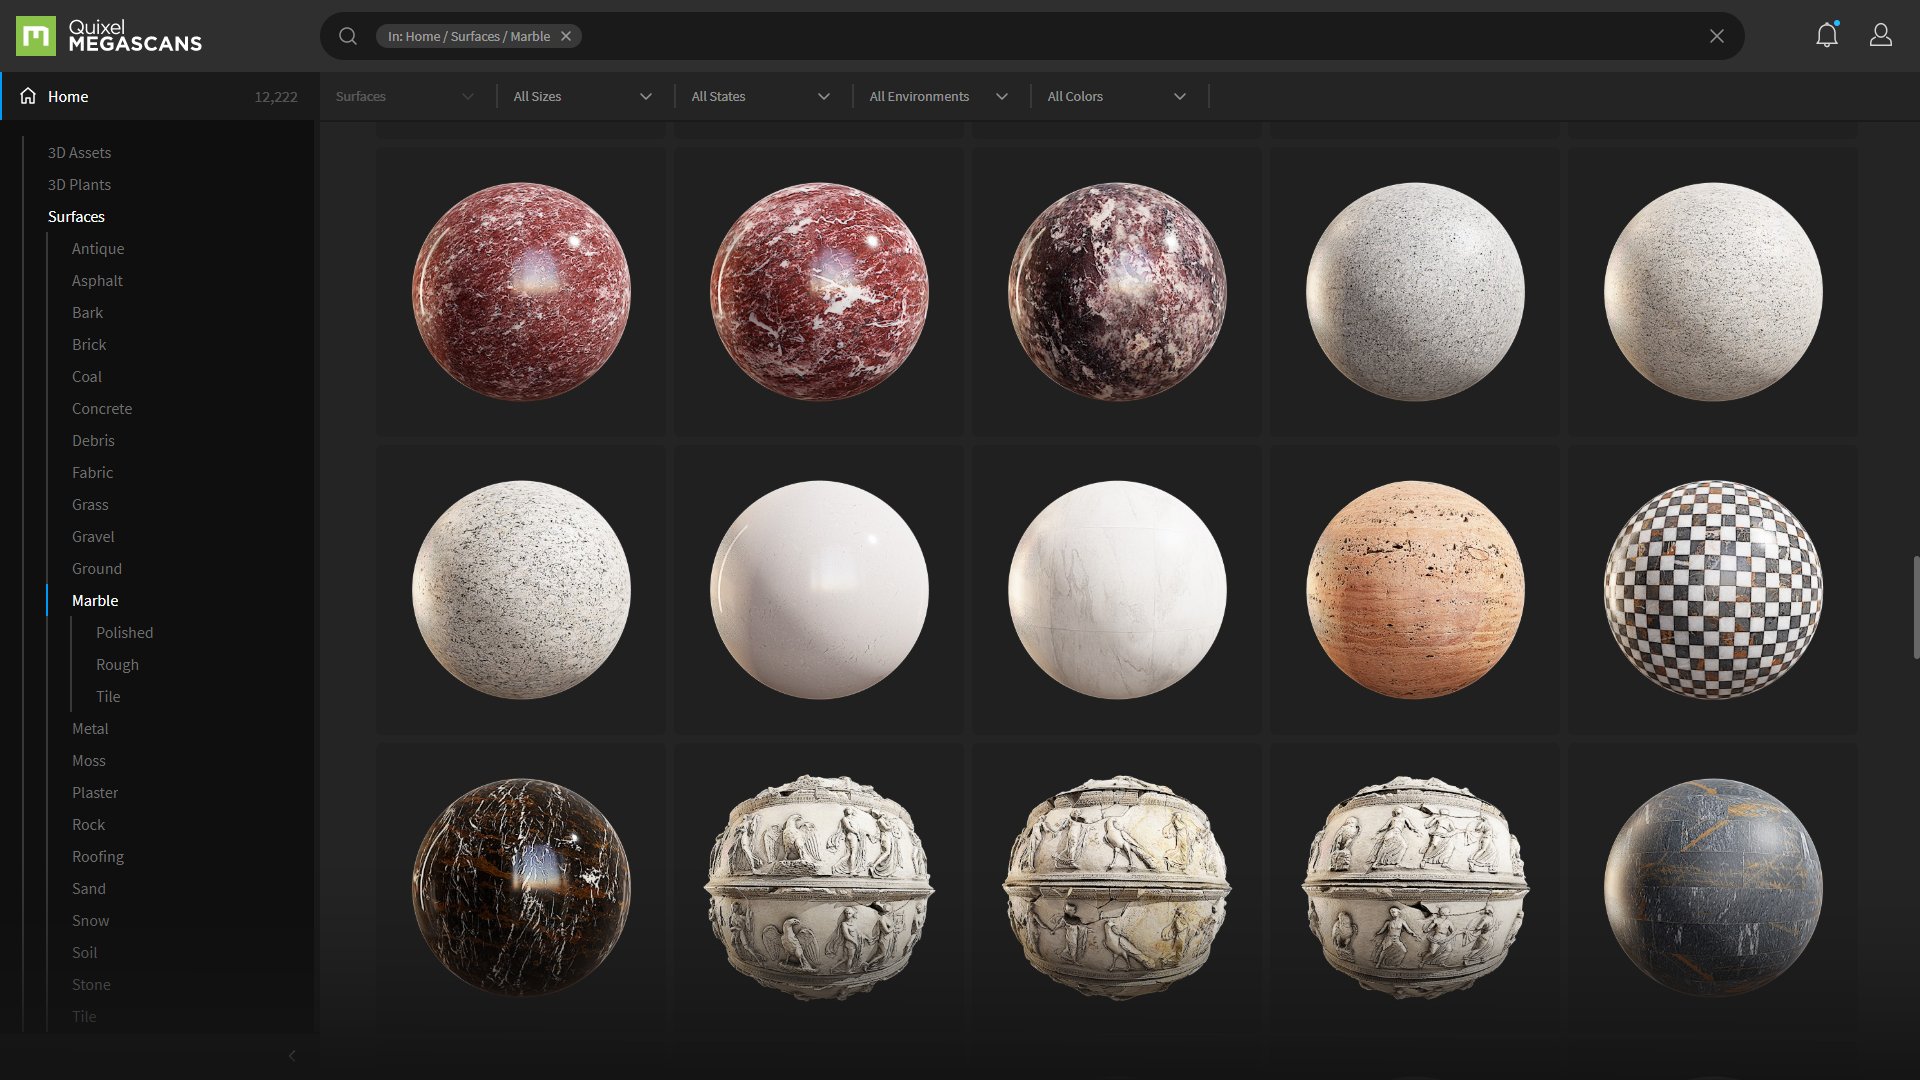Viewport: 1920px width, 1080px height.
Task: Expand the All States filter dropdown
Action: click(761, 96)
